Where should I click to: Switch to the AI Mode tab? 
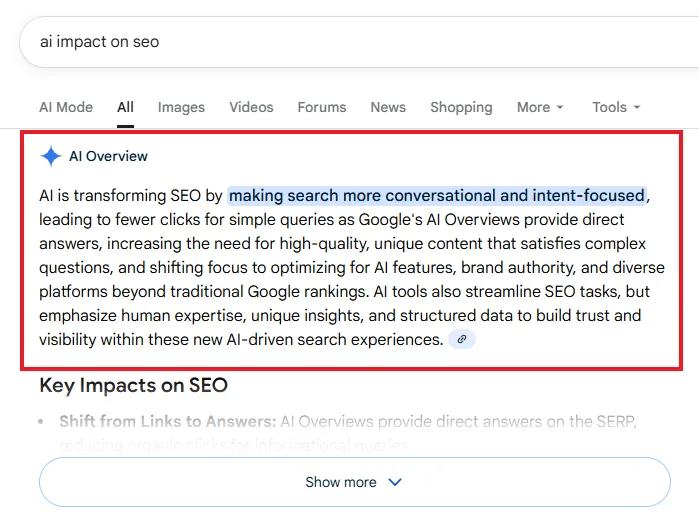click(x=66, y=107)
